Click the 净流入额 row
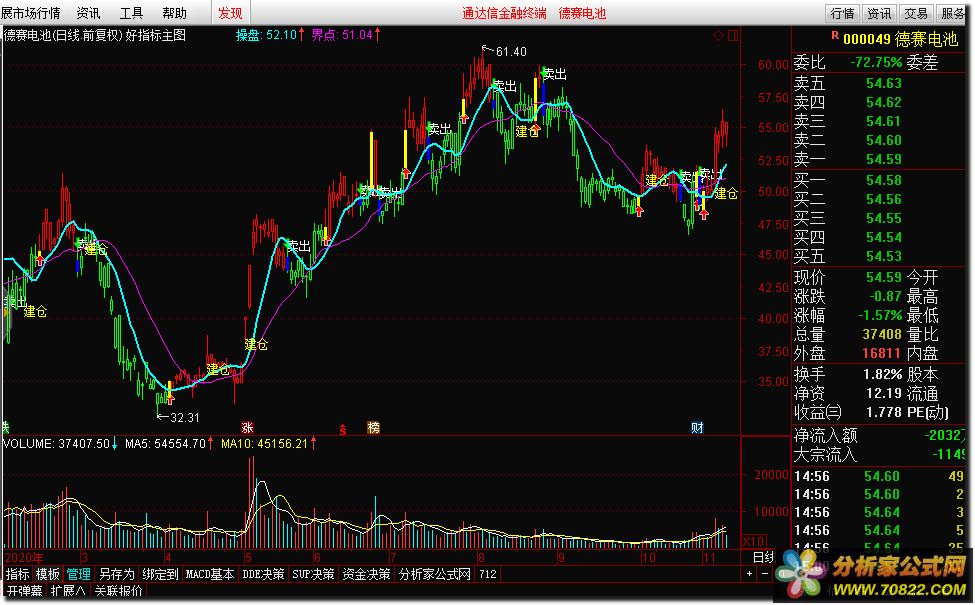The width and height of the screenshot is (975, 605). click(879, 435)
